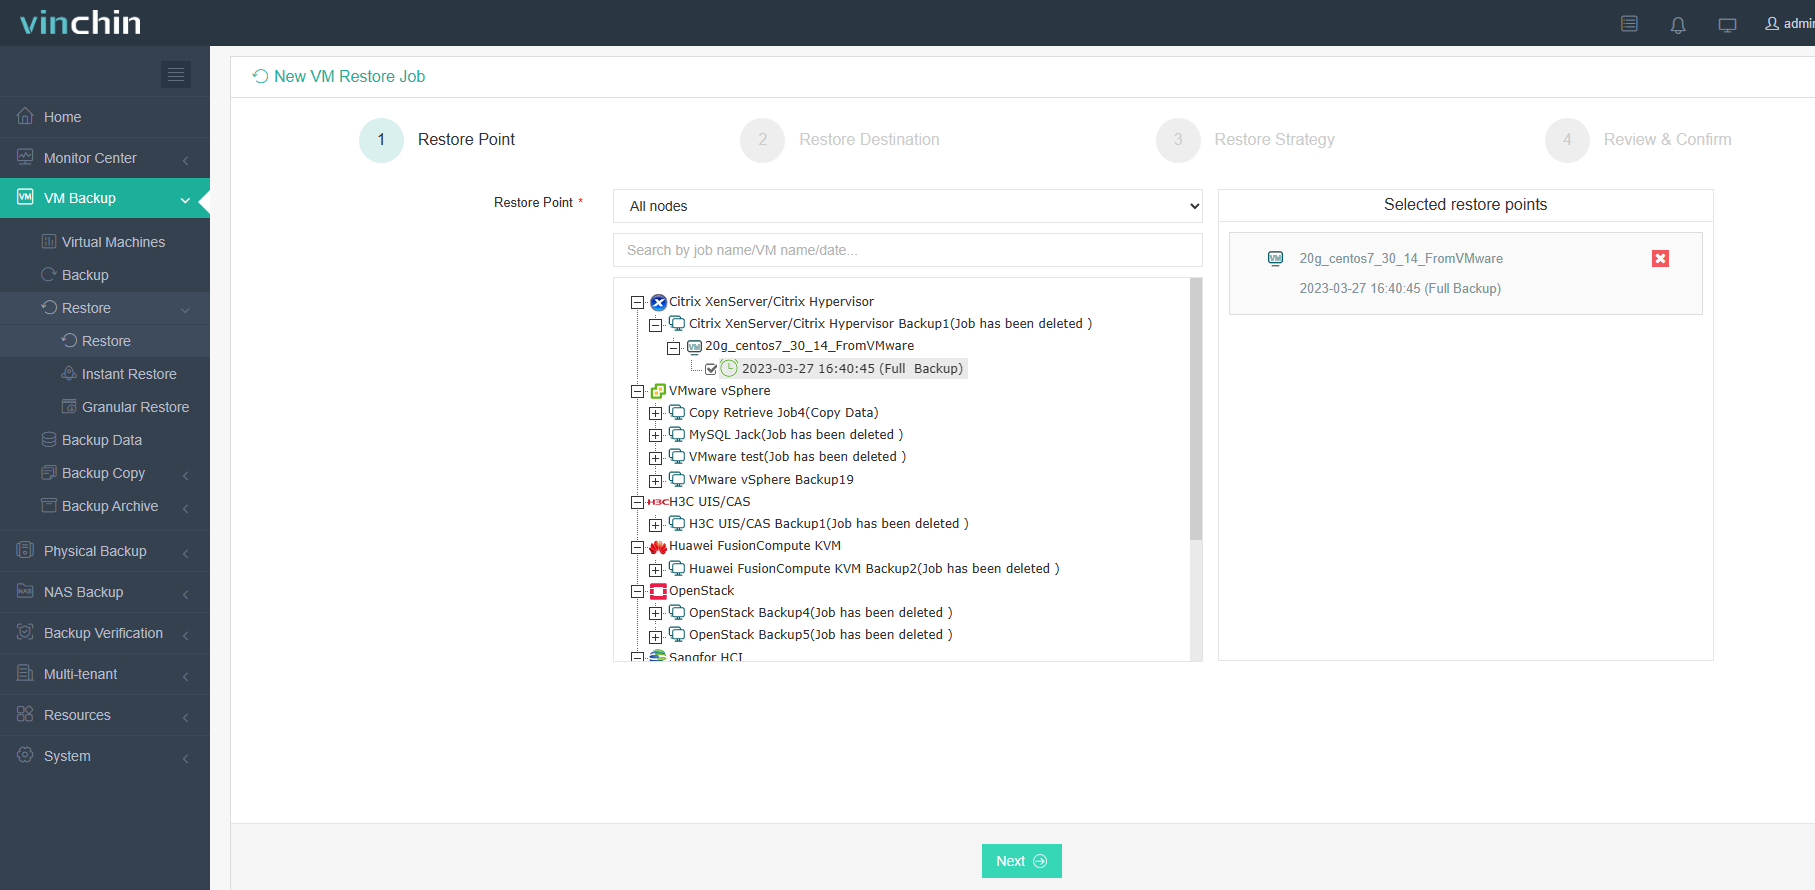Expand Backup Copy in the sidebar

pos(105,473)
